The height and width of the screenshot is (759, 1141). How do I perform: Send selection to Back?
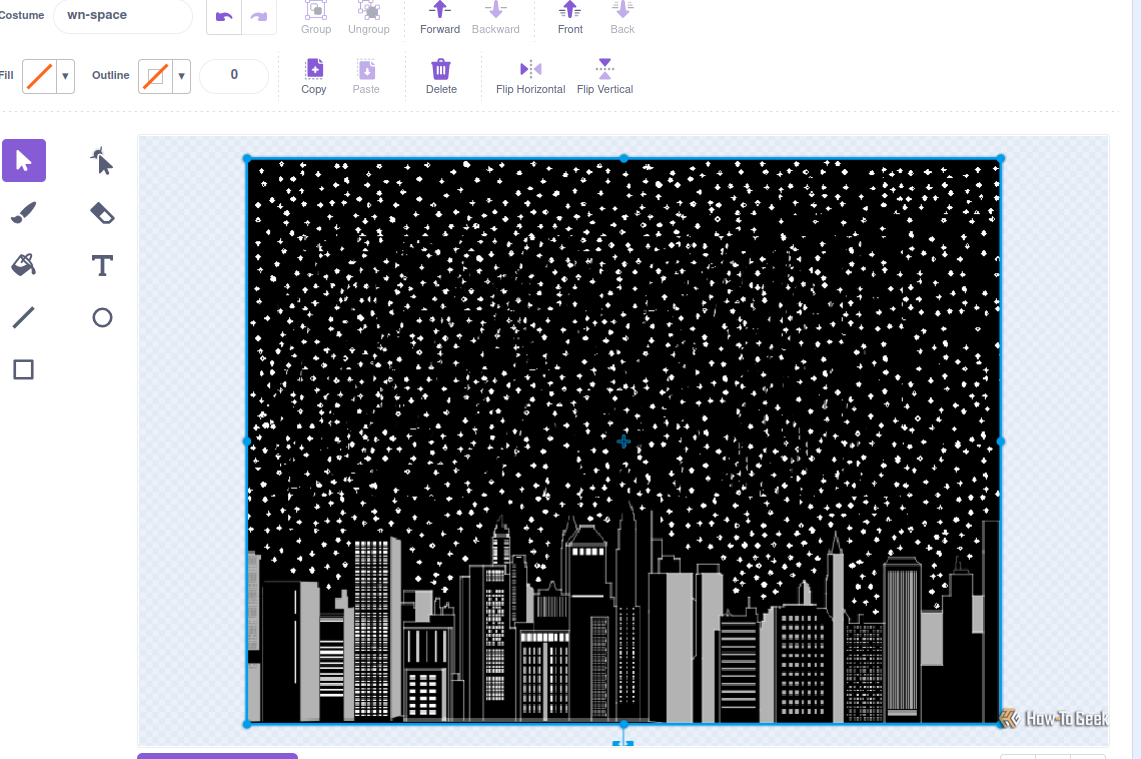point(622,18)
